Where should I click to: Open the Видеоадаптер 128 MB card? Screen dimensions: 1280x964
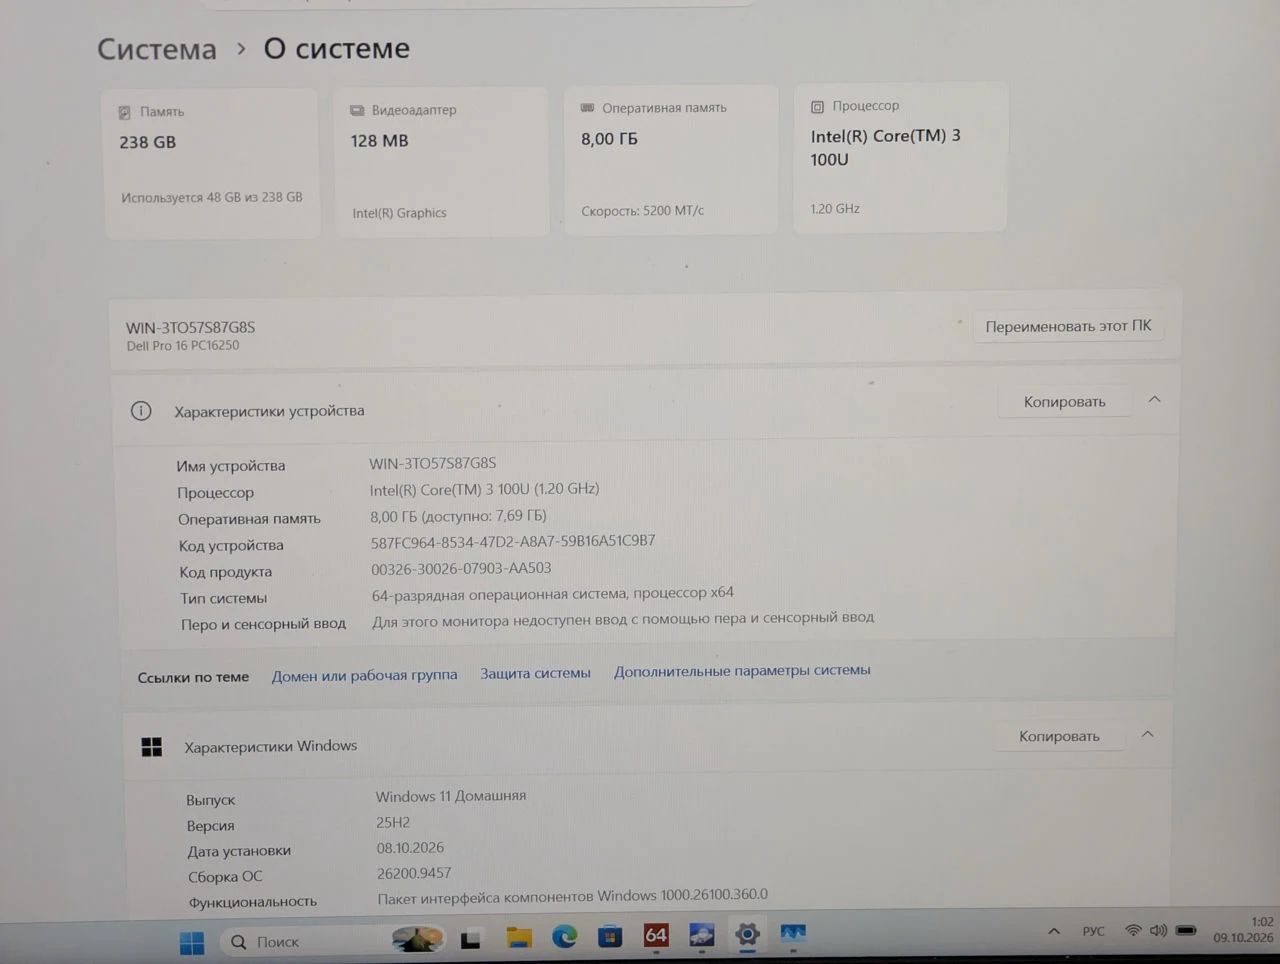pyautogui.click(x=441, y=162)
